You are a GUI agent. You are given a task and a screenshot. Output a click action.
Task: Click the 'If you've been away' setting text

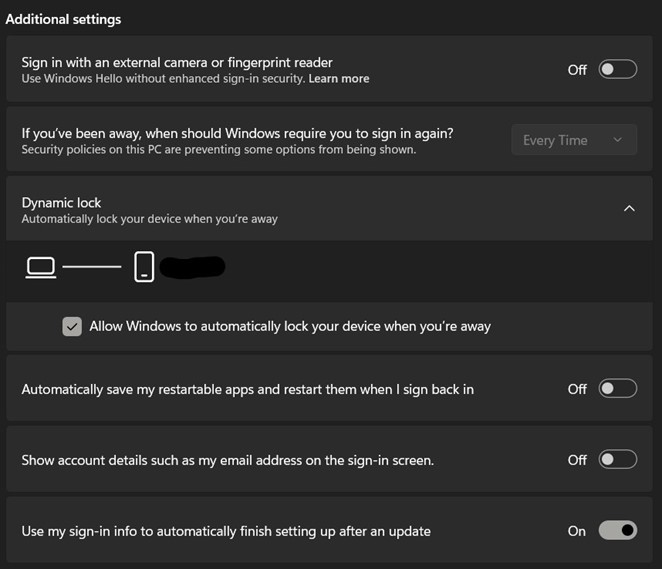(237, 133)
